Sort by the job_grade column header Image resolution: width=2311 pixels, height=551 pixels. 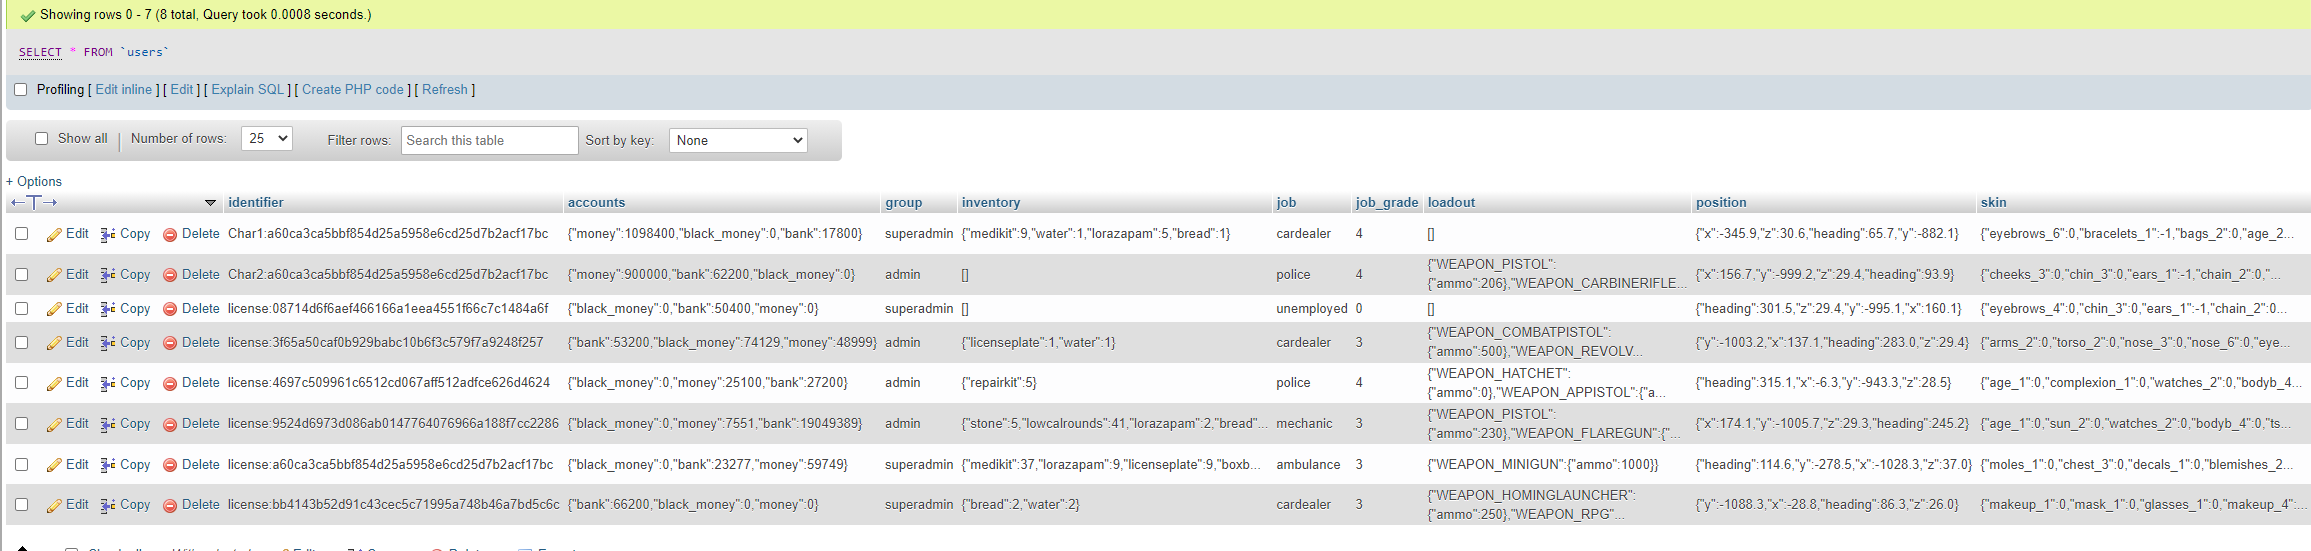point(1387,203)
